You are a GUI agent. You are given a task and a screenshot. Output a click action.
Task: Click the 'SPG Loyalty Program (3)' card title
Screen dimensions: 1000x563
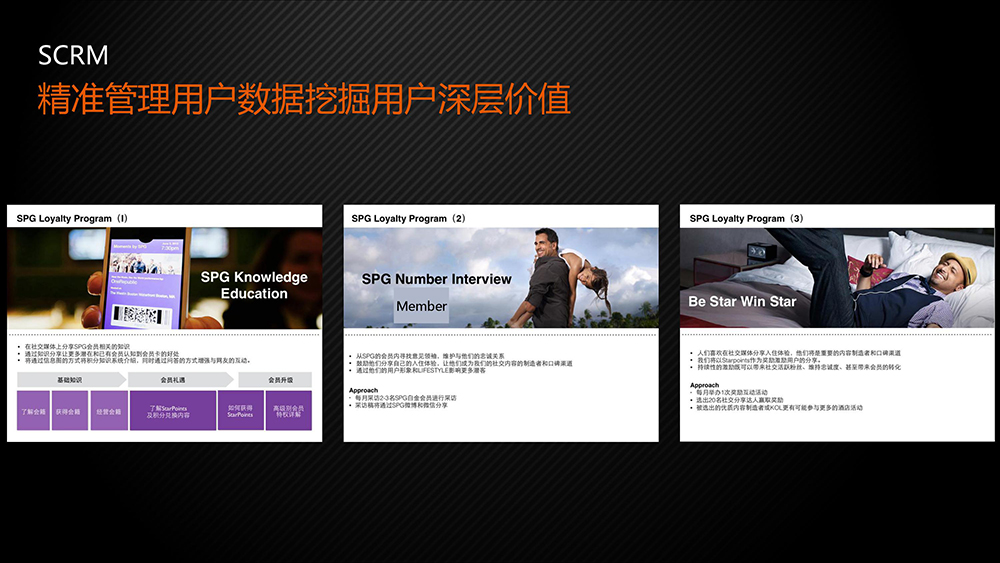746,218
